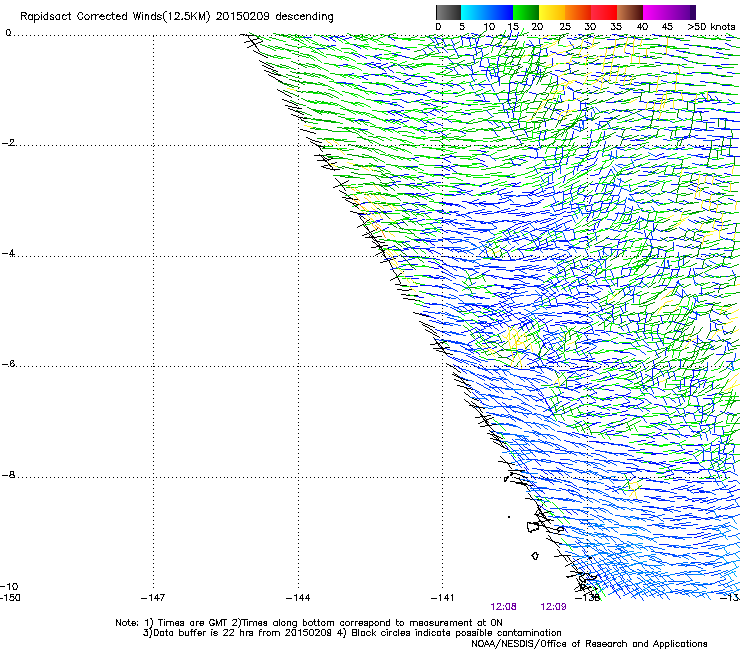Viewport: 740px width, 650px height.
Task: Click the NOAA/NESDIS Office of Research credit
Action: click(589, 644)
